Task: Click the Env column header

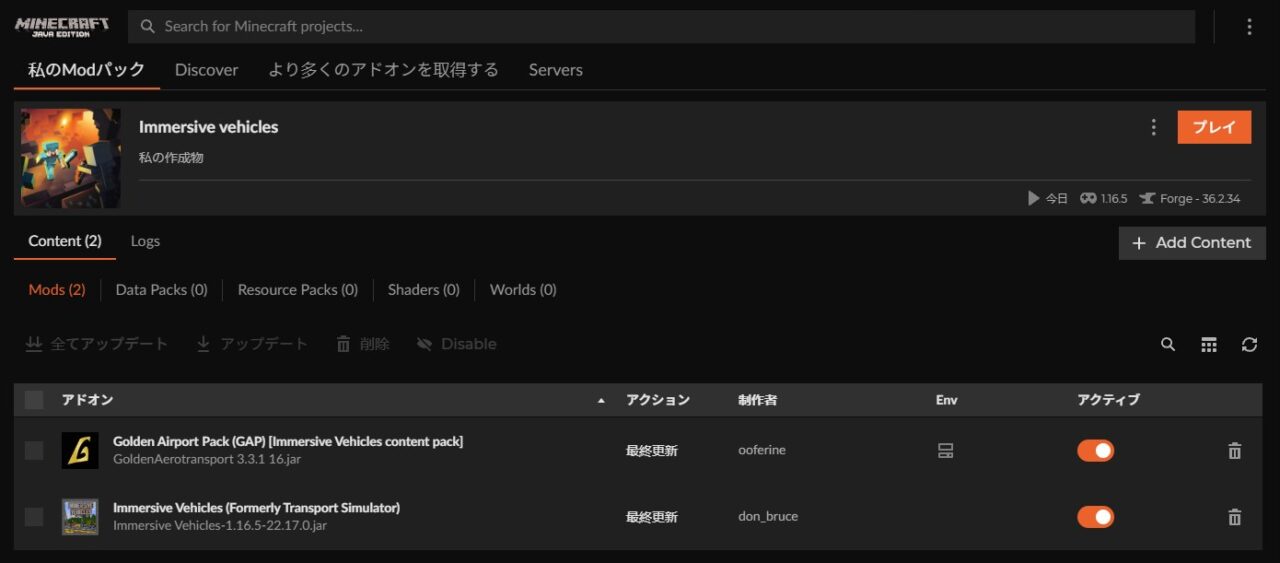Action: tap(946, 400)
